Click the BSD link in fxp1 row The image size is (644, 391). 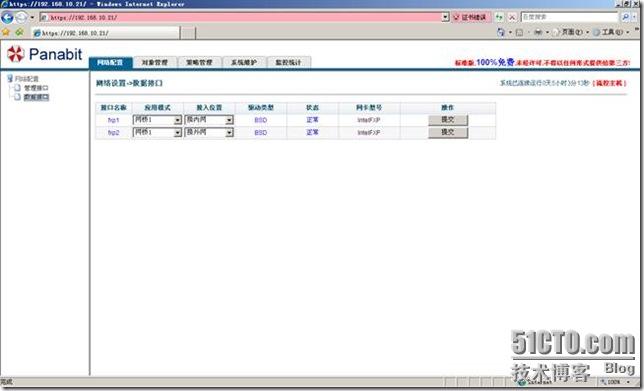click(261, 120)
